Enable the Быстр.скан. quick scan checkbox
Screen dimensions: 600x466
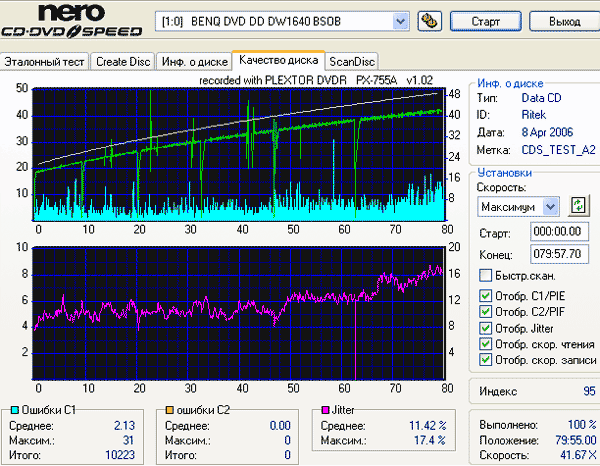pyautogui.click(x=485, y=275)
